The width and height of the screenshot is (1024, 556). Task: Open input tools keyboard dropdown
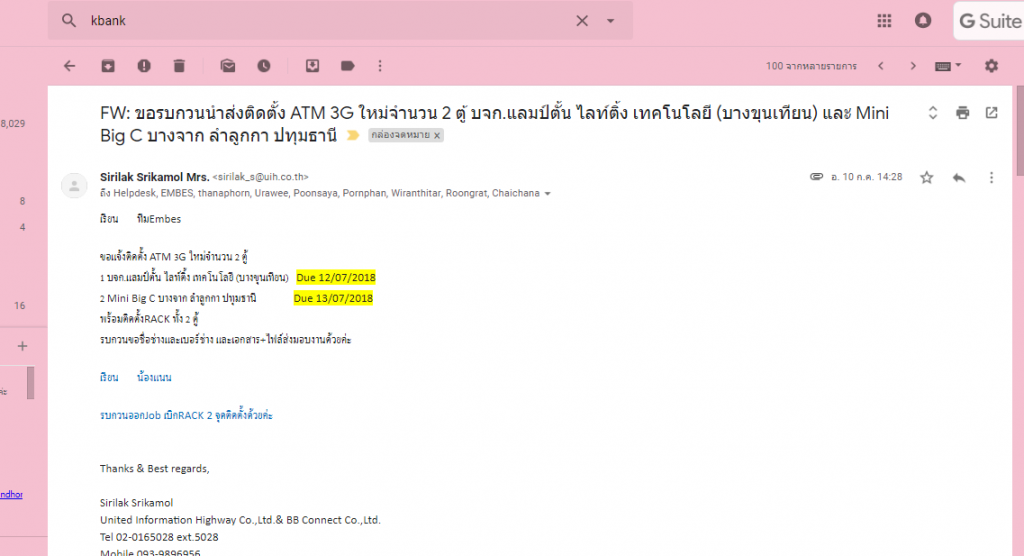pos(948,66)
